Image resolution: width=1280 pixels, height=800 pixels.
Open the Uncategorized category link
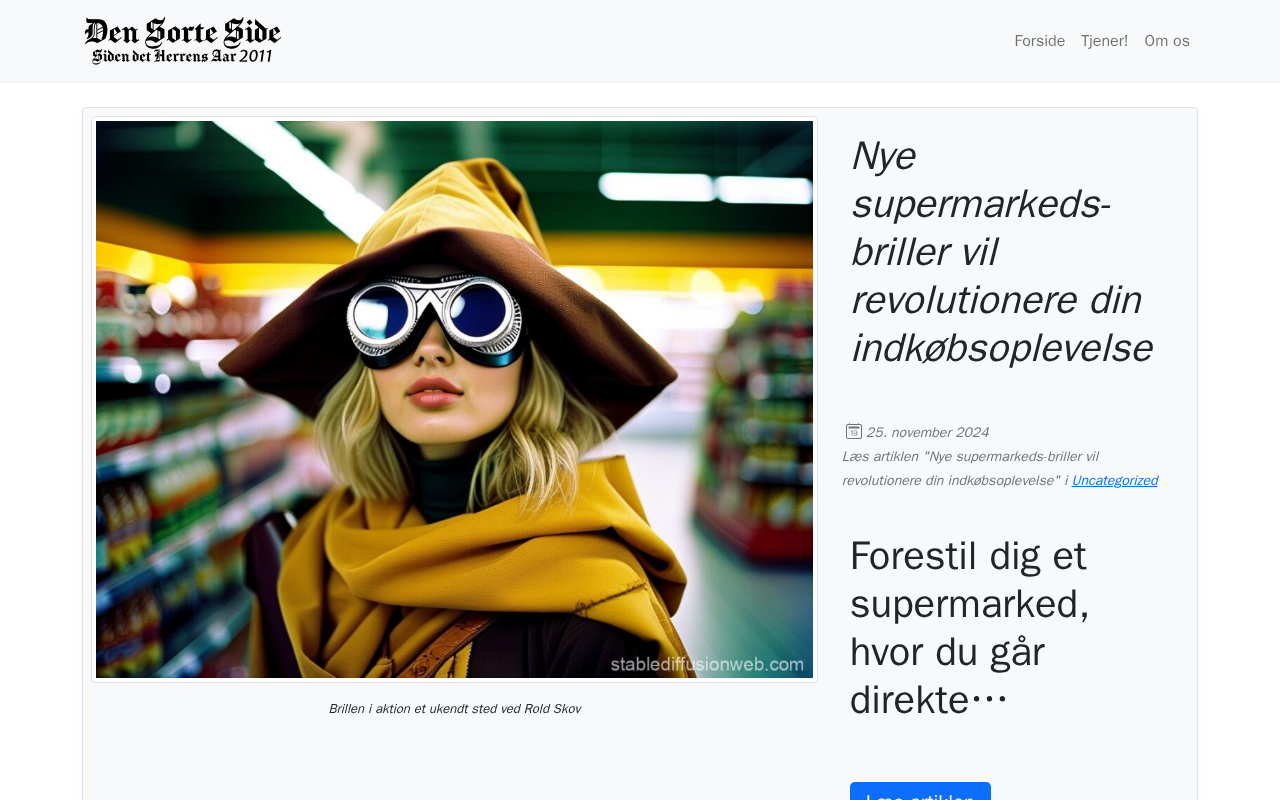click(1114, 481)
